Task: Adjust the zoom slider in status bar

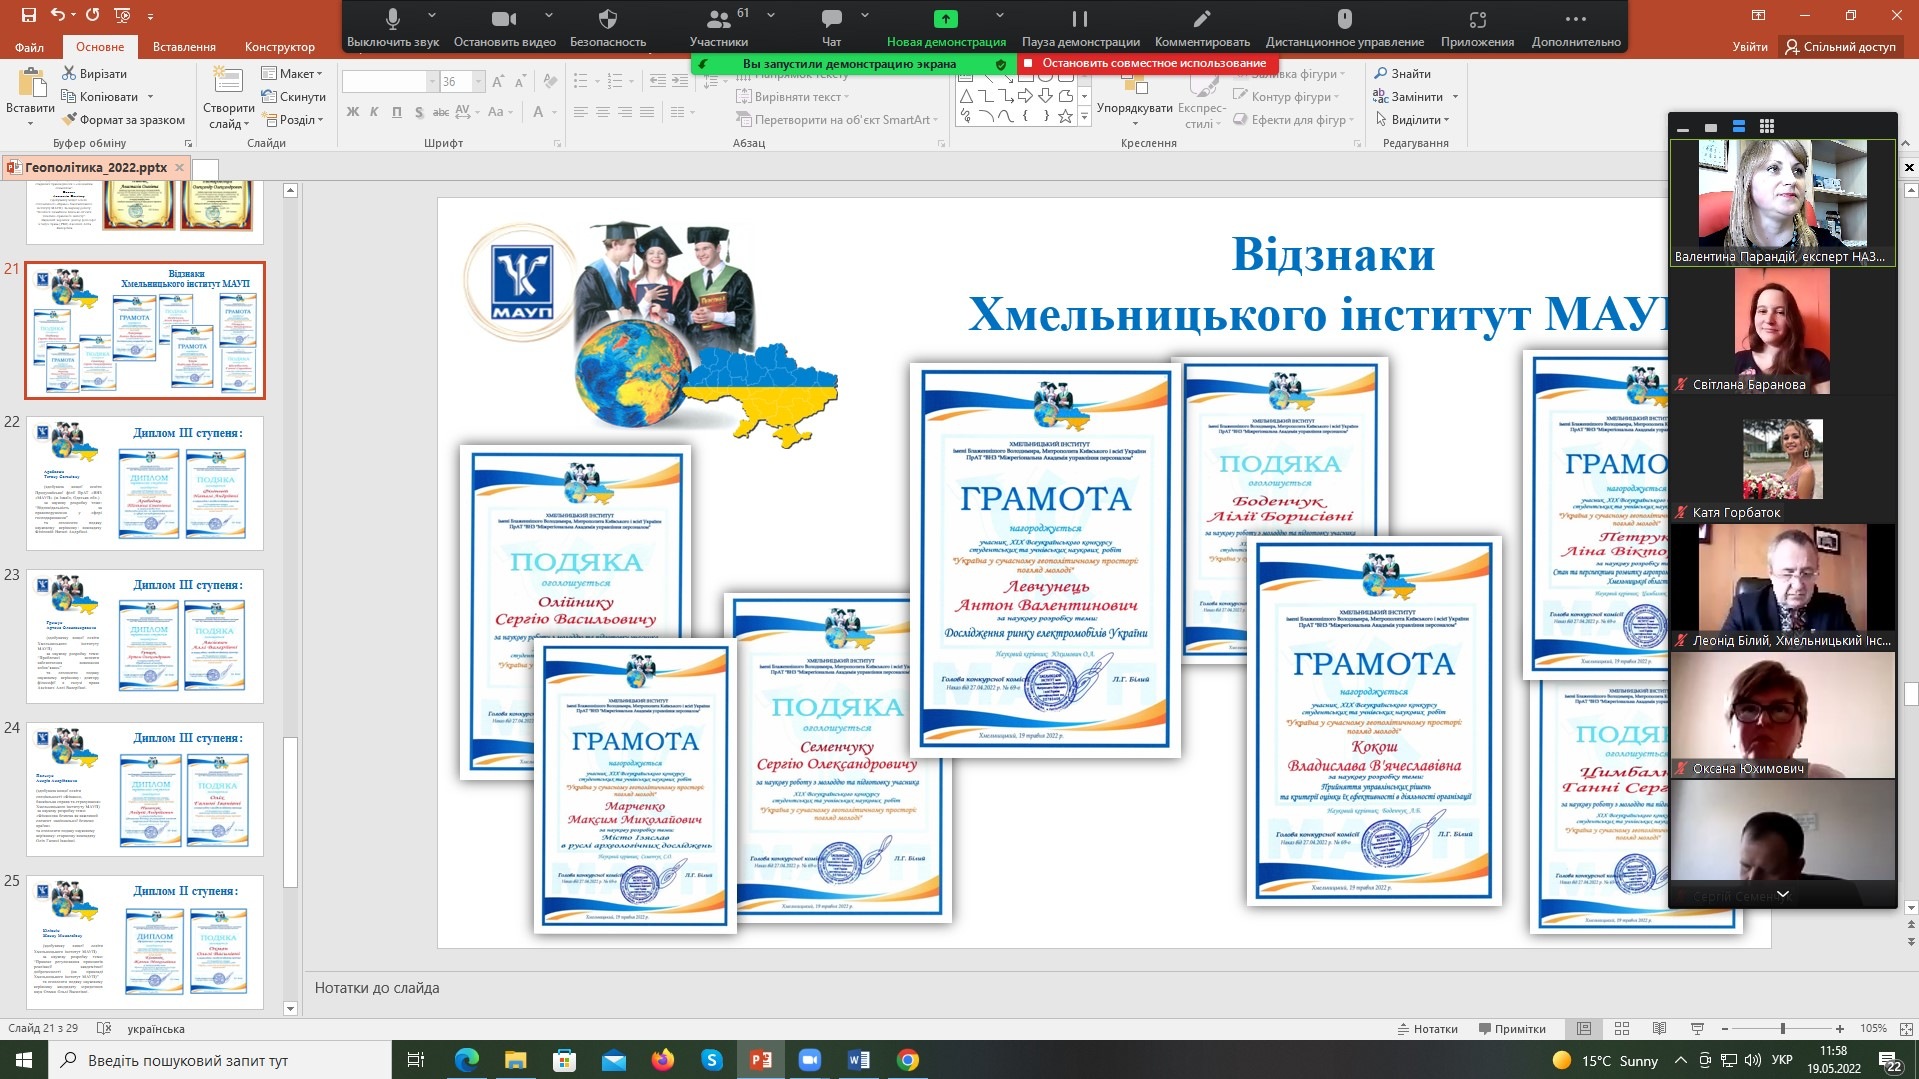Action: click(1782, 1028)
